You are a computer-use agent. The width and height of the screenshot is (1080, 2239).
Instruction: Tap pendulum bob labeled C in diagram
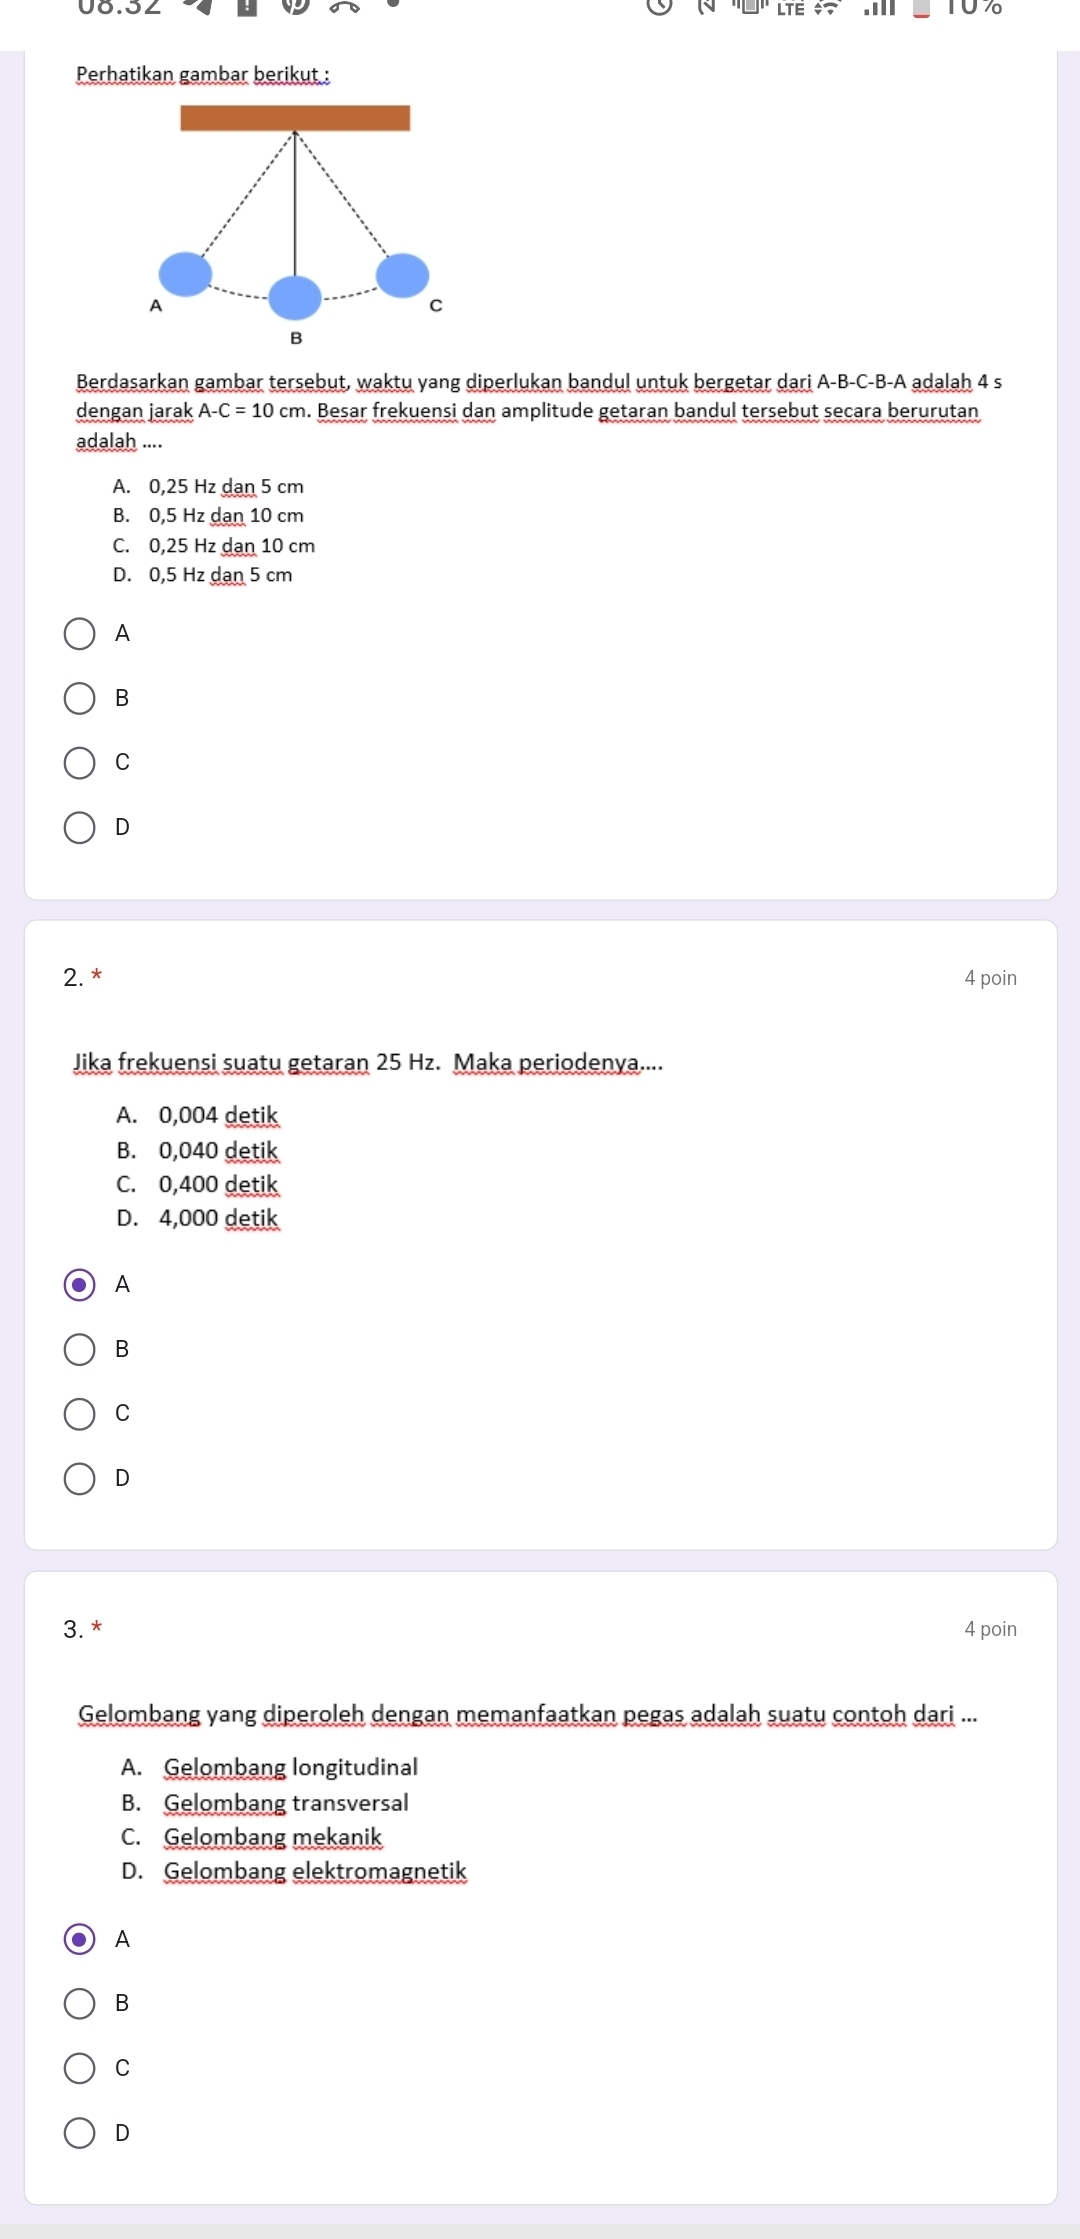click(x=402, y=276)
